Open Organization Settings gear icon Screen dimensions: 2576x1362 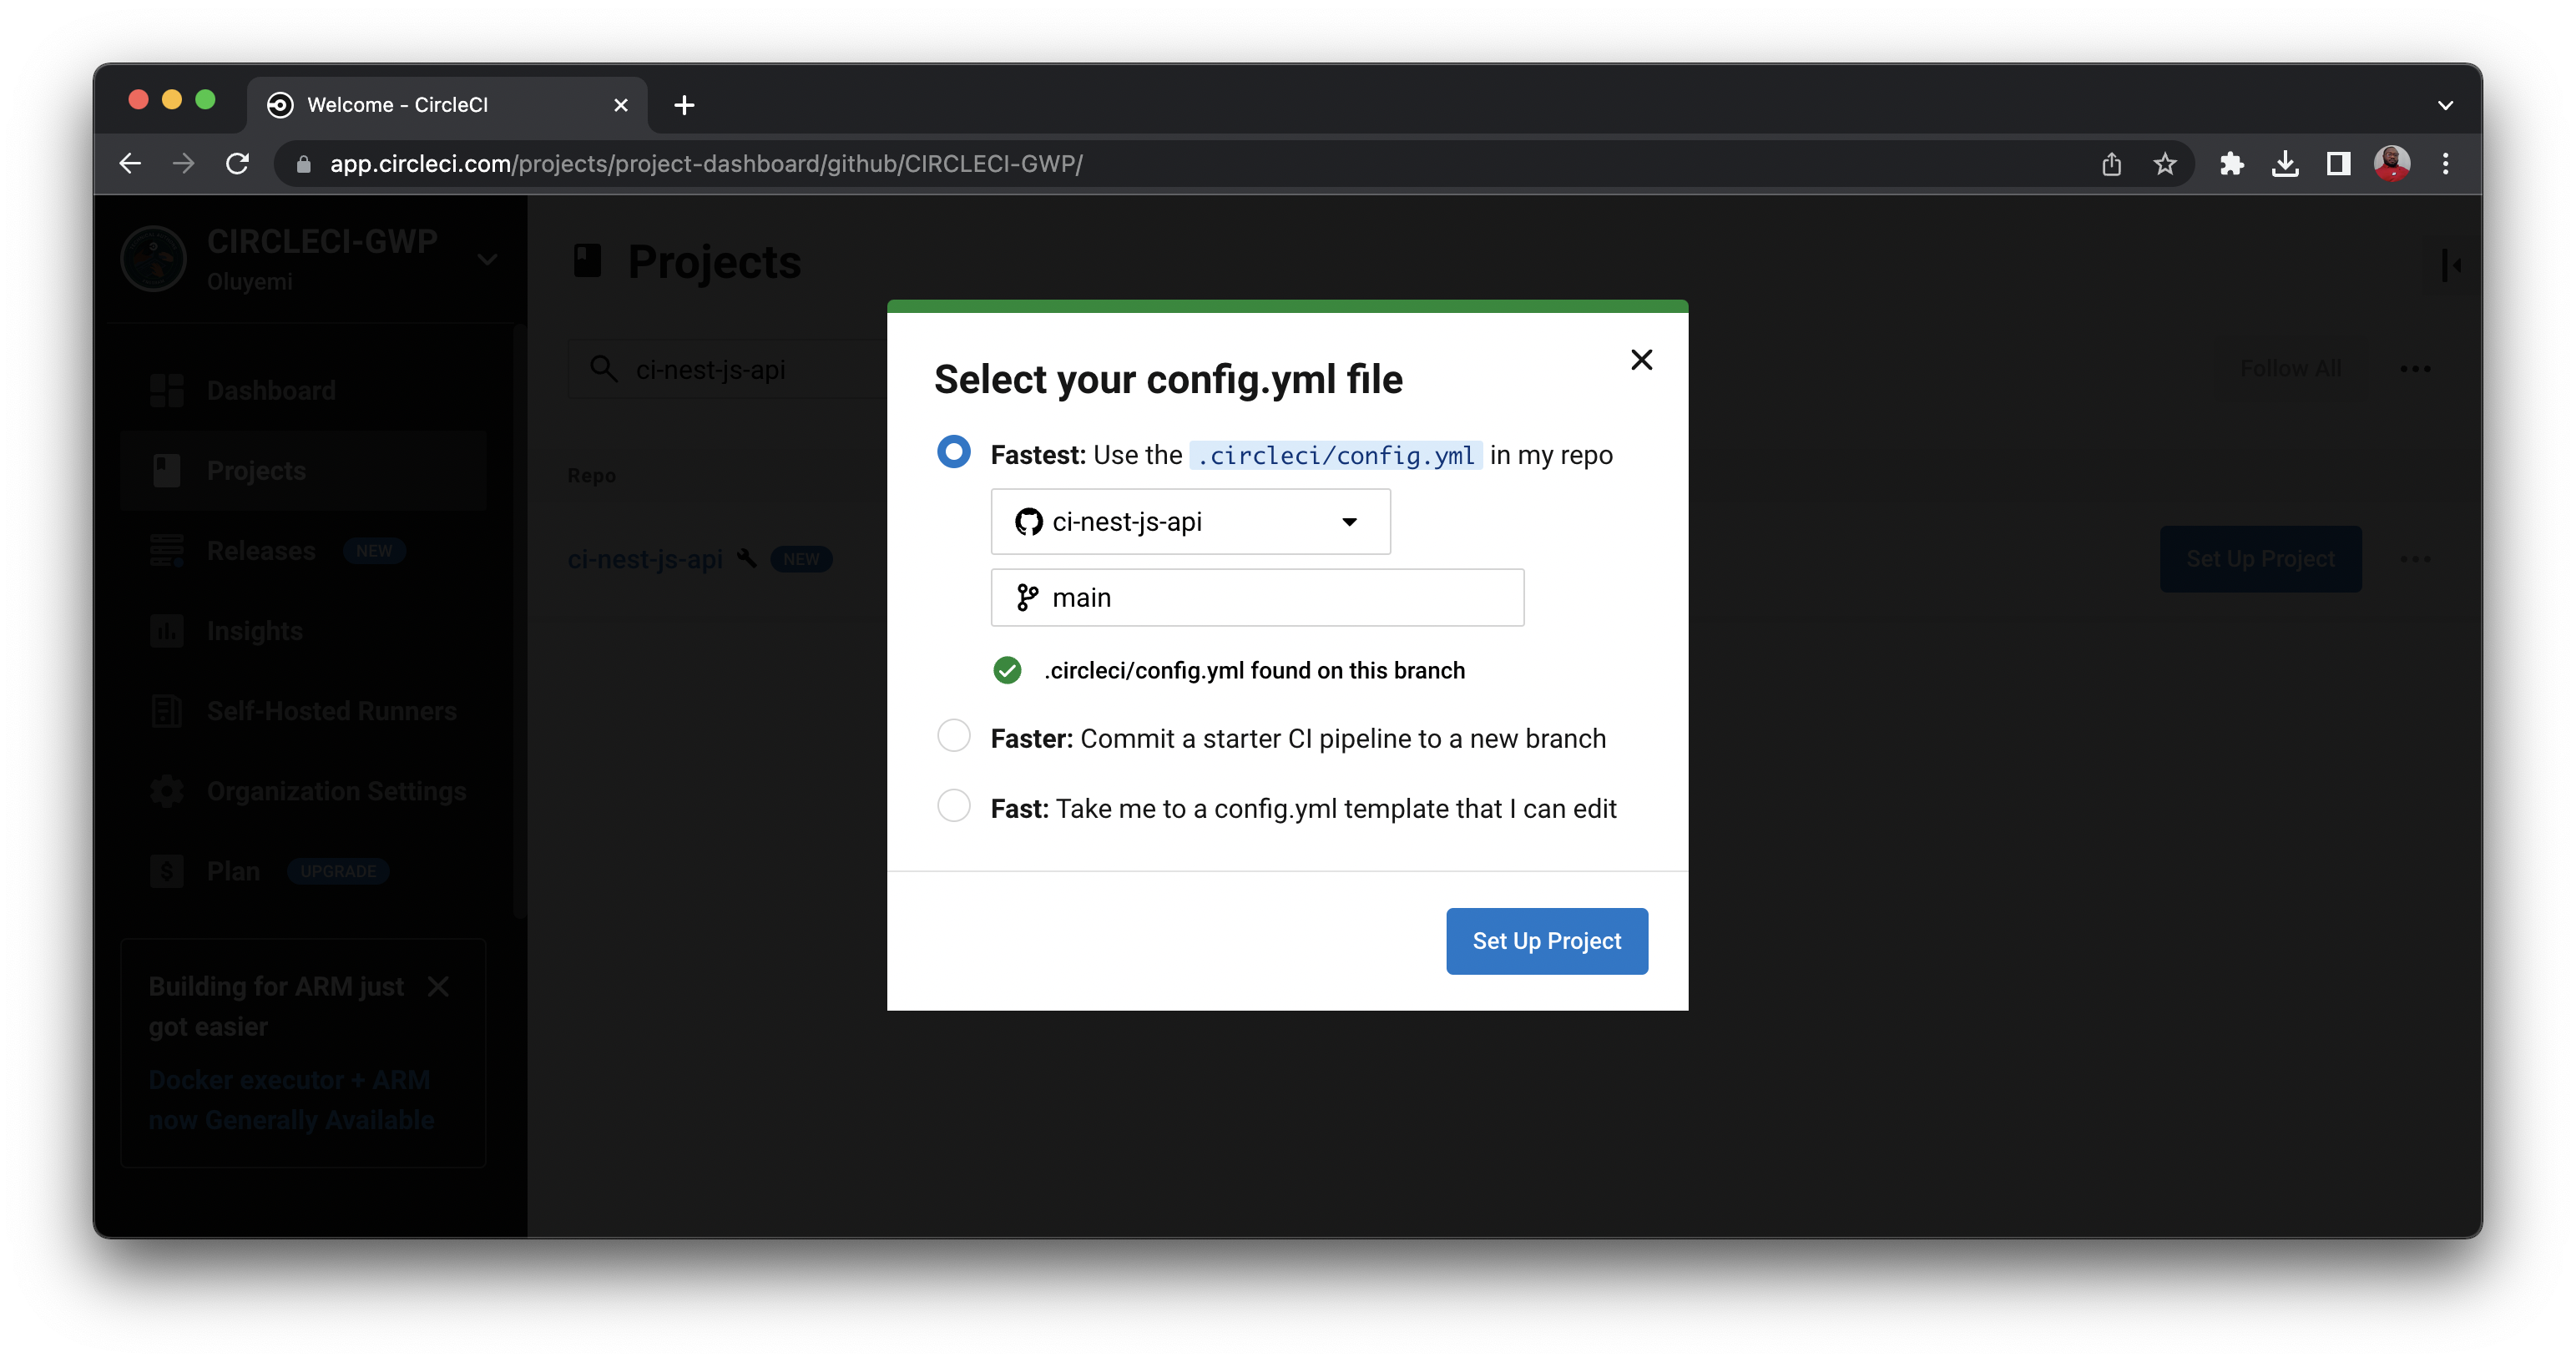[166, 791]
